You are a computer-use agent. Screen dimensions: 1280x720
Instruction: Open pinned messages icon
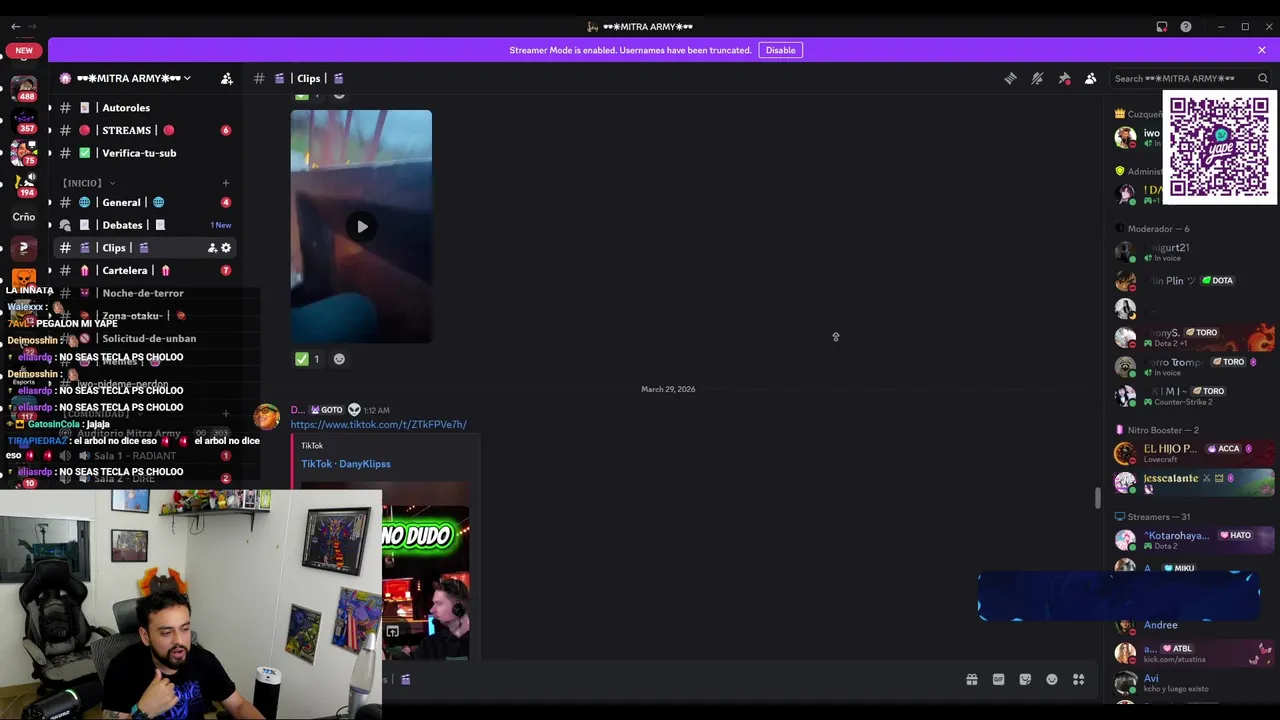click(x=1064, y=78)
